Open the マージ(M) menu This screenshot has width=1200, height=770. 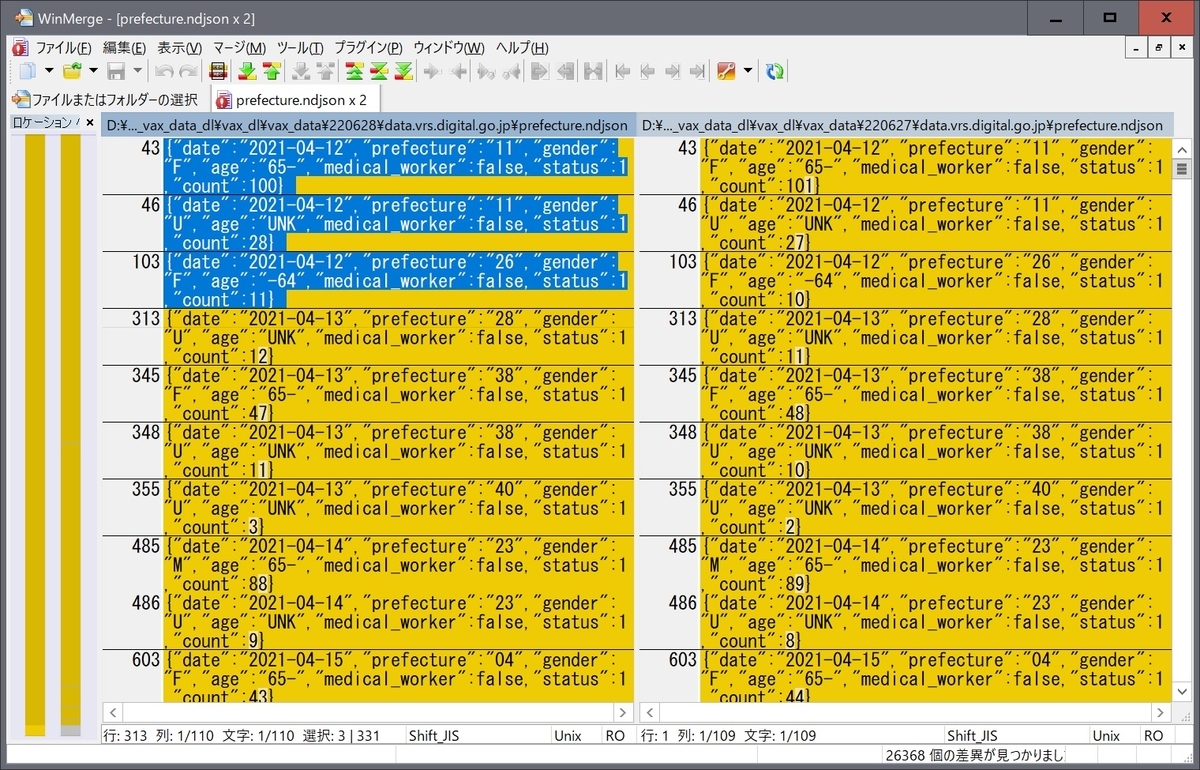238,47
